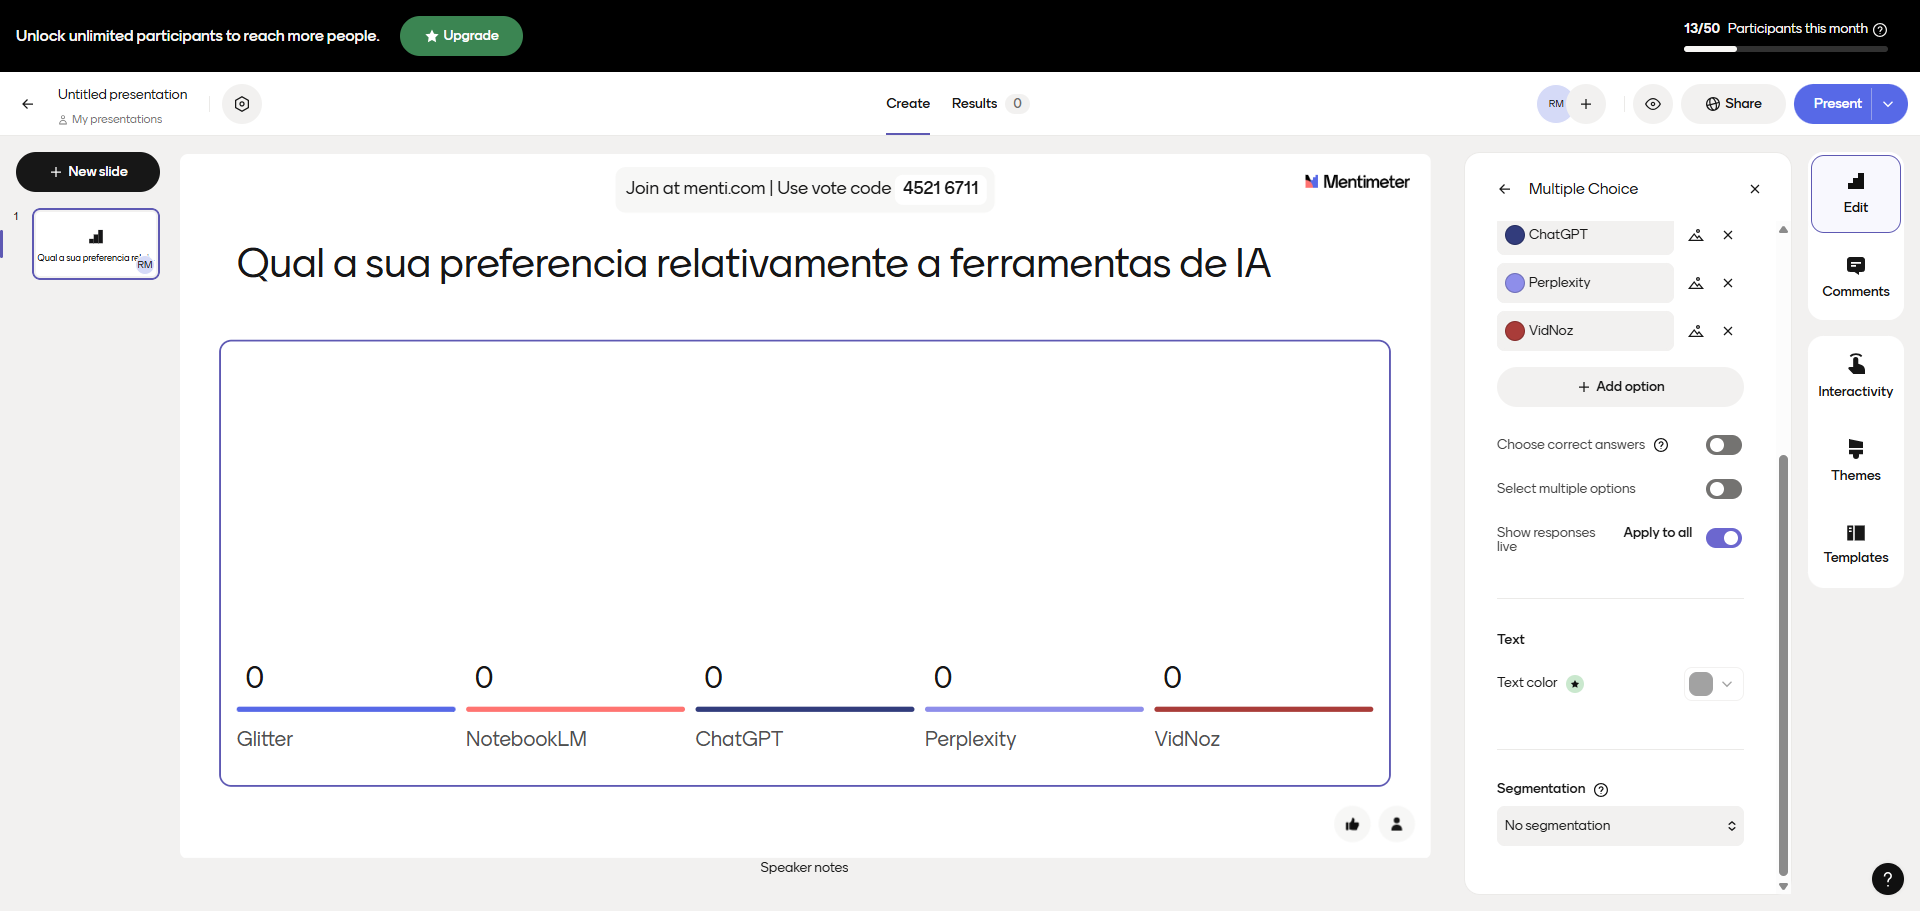Open the Edit panel

[1856, 193]
